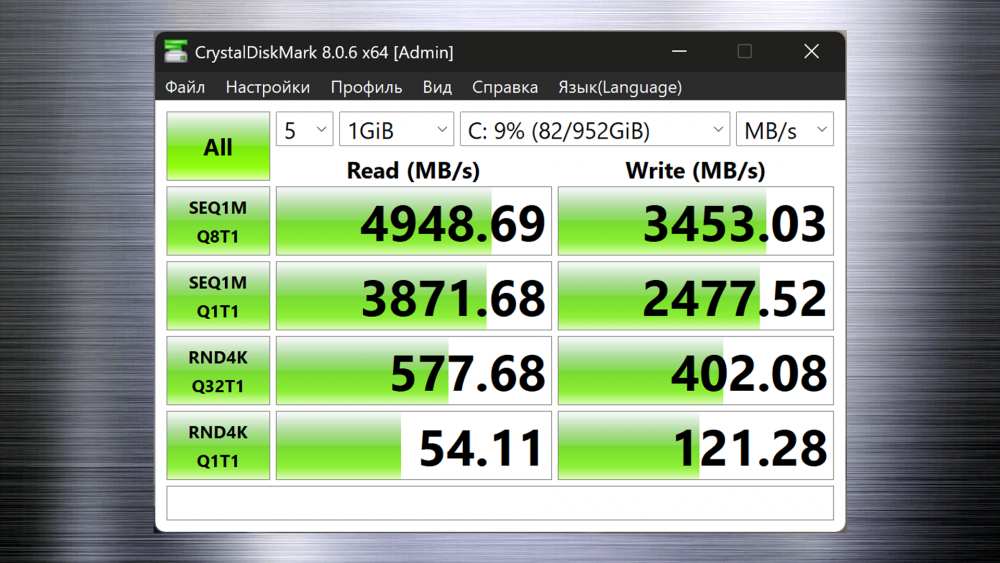Viewport: 1000px width, 563px height.
Task: Start the SEQ1M Q8T1 test
Action: [218, 221]
